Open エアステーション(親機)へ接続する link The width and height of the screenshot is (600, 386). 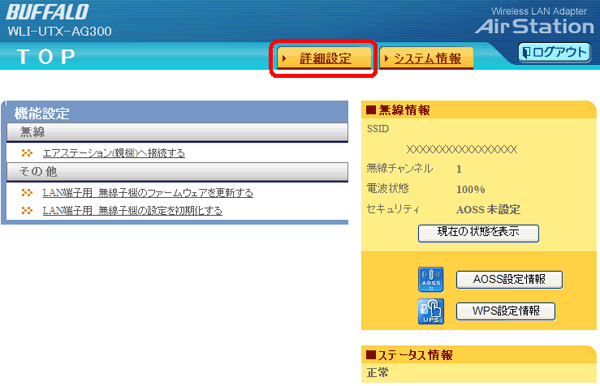pos(114,153)
